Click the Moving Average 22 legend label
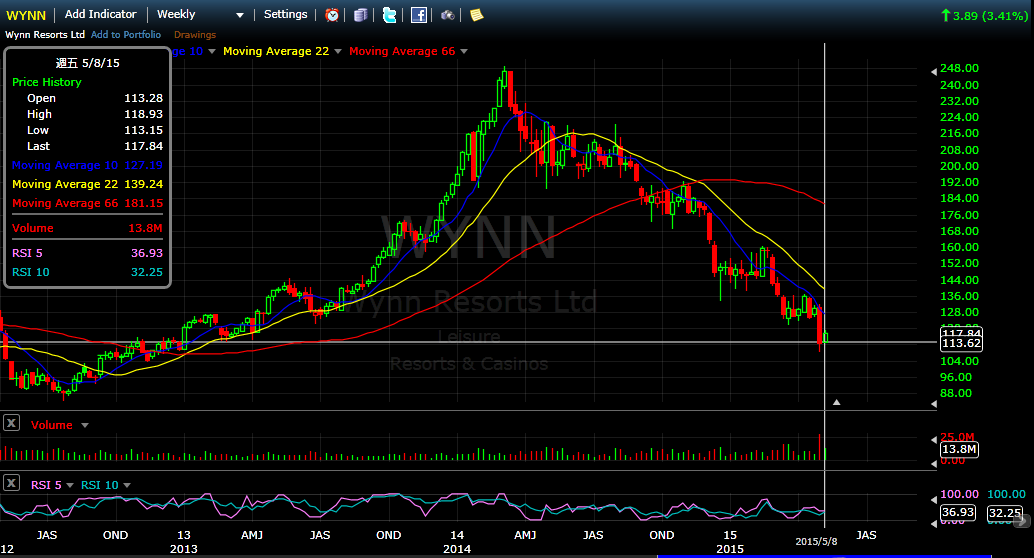 pos(276,51)
